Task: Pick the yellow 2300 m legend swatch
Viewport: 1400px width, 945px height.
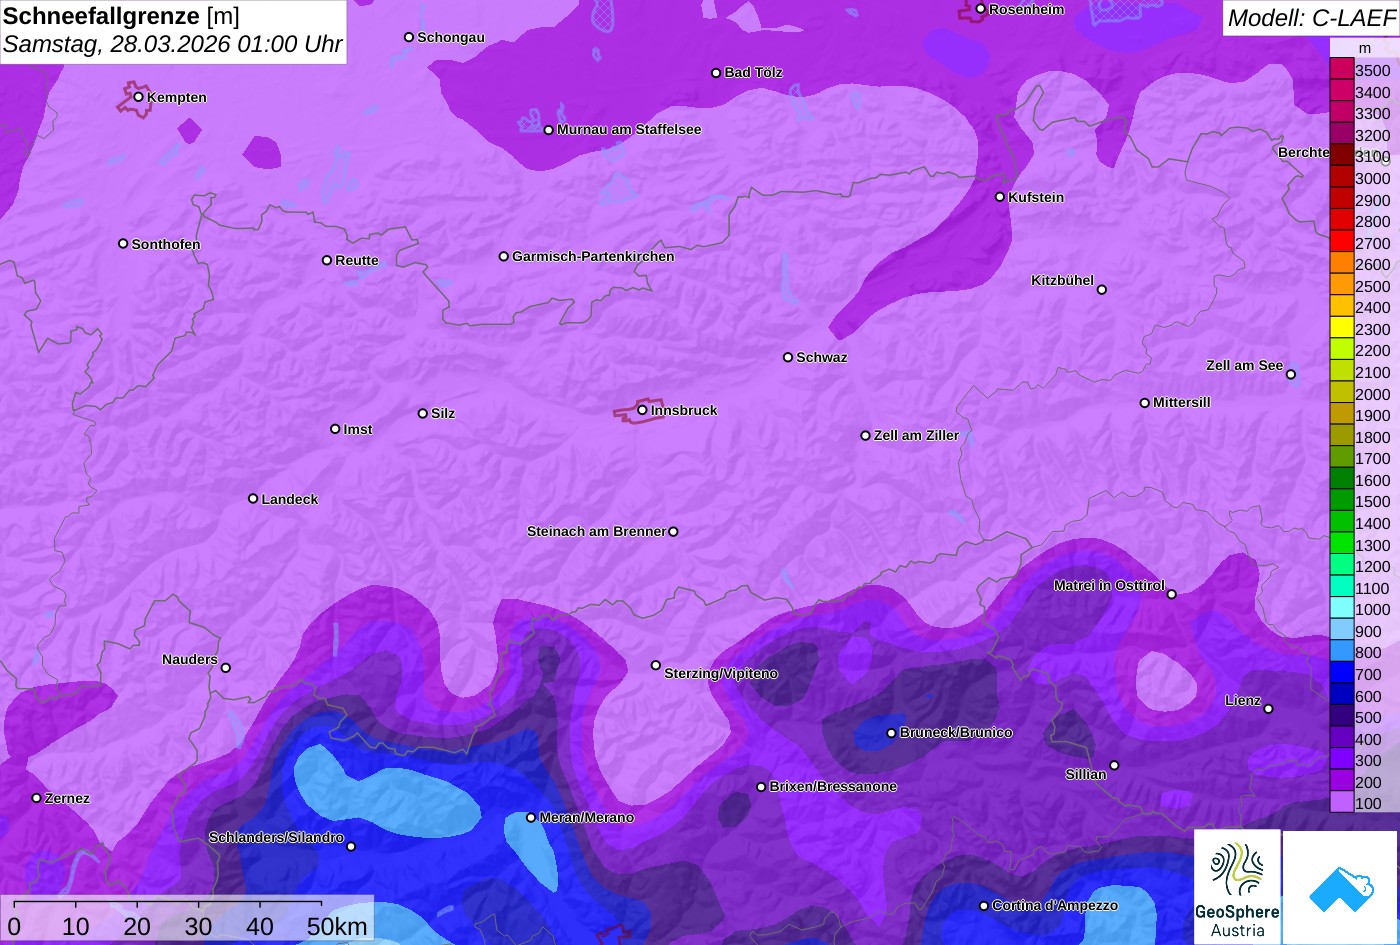Action: coord(1342,329)
